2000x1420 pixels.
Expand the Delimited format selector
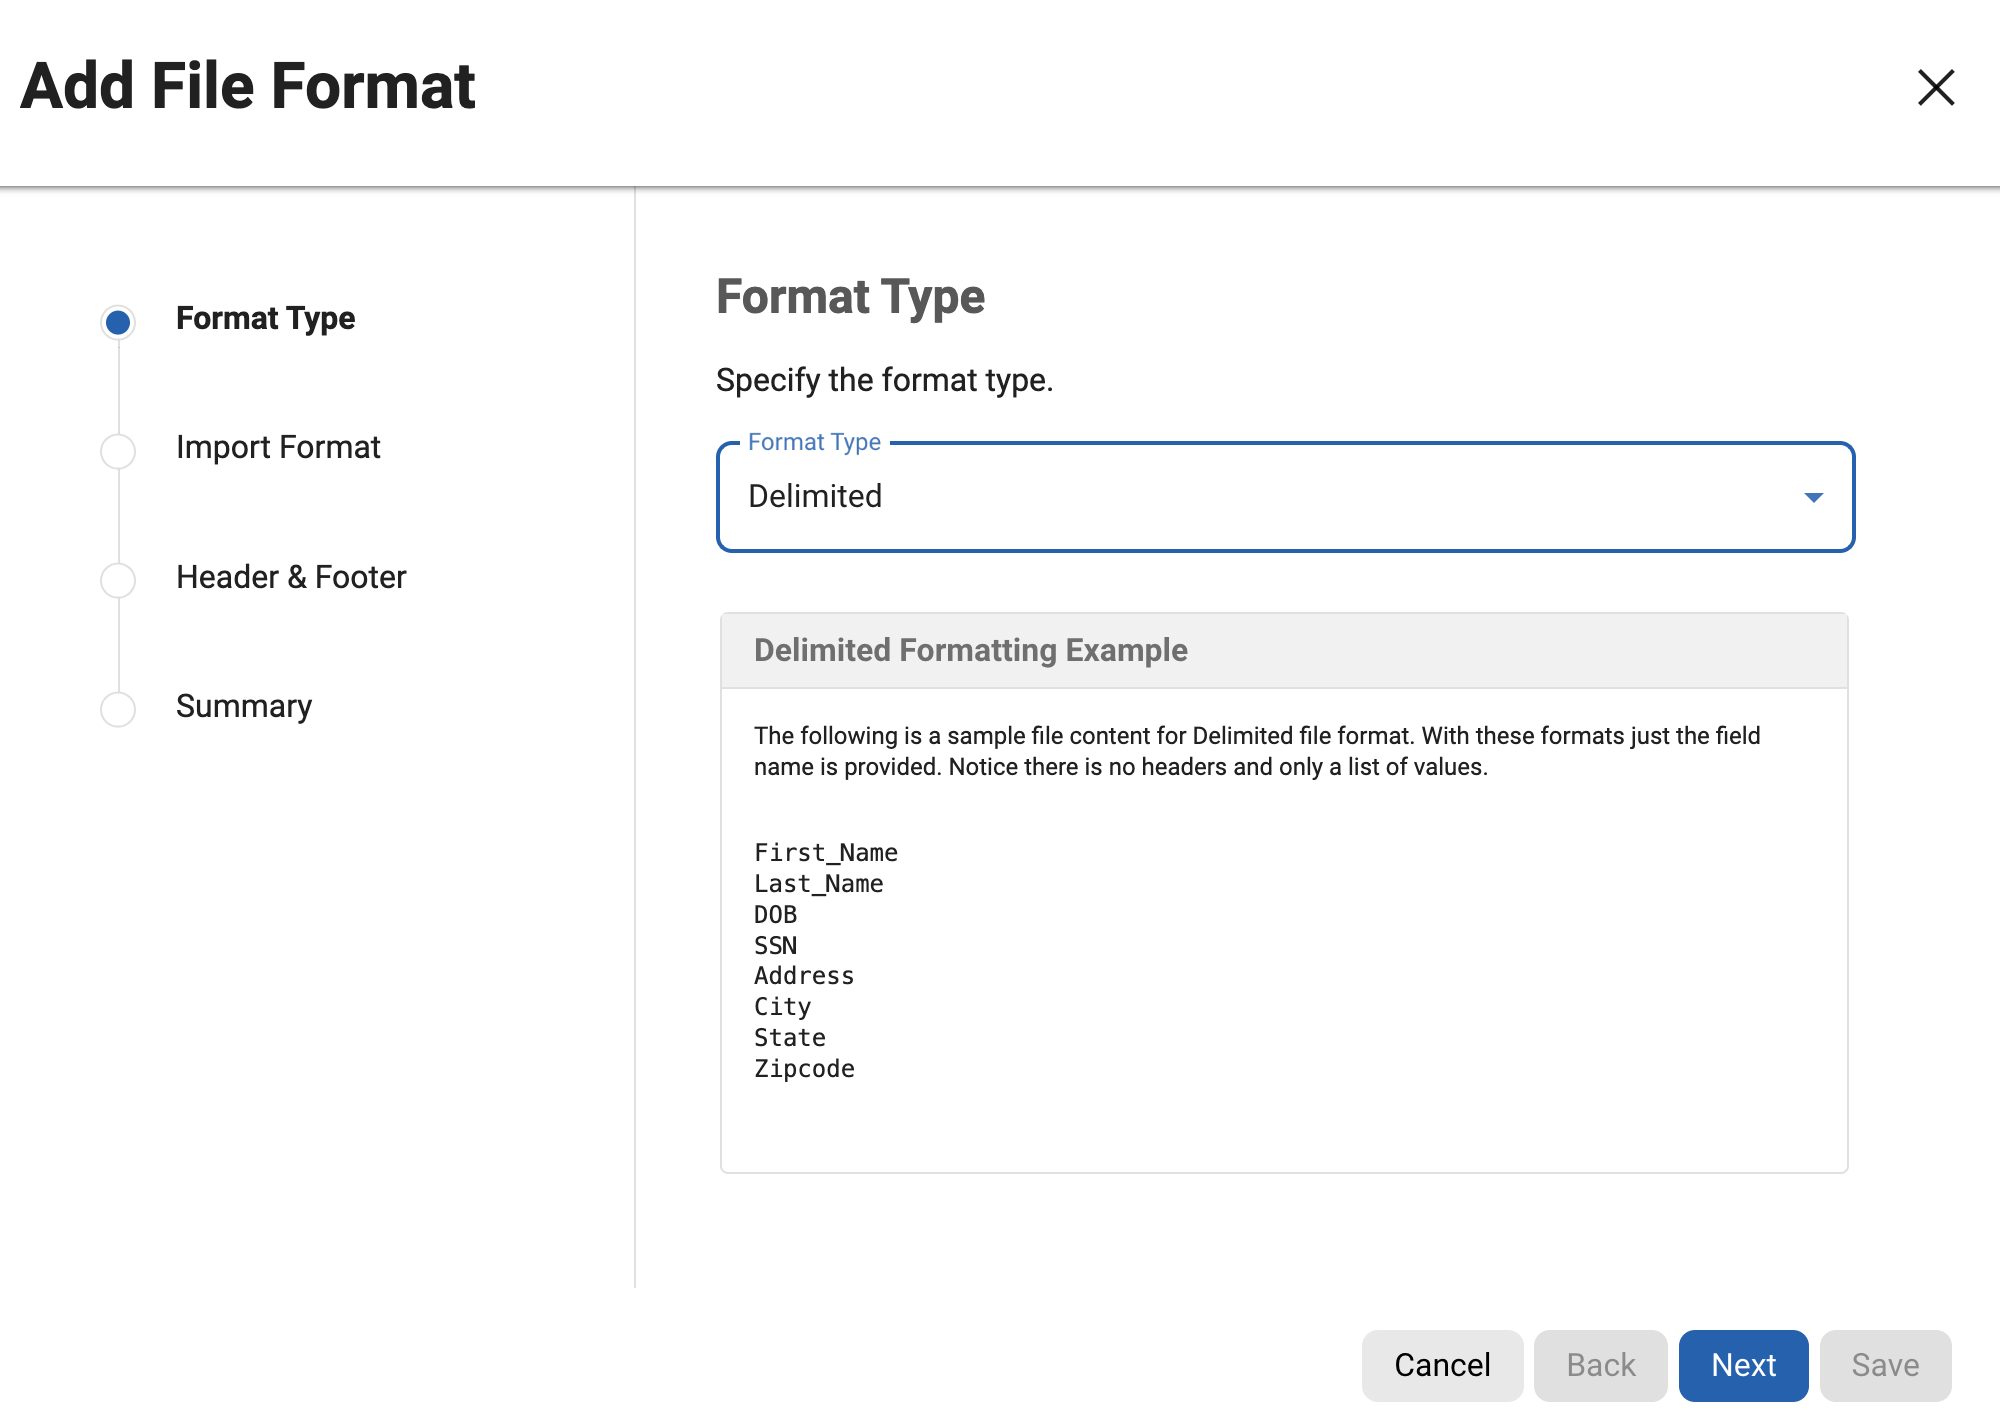pos(1285,497)
